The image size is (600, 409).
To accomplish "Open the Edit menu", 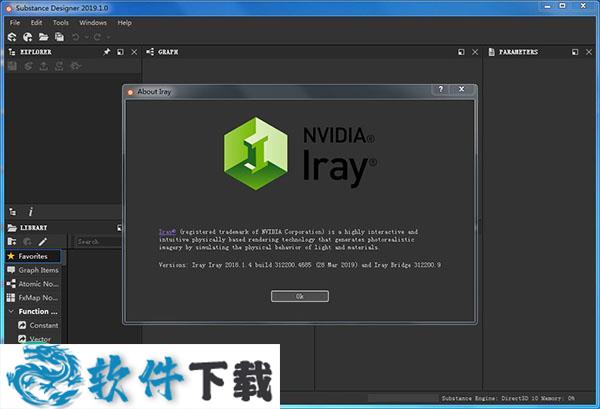I will pos(36,23).
